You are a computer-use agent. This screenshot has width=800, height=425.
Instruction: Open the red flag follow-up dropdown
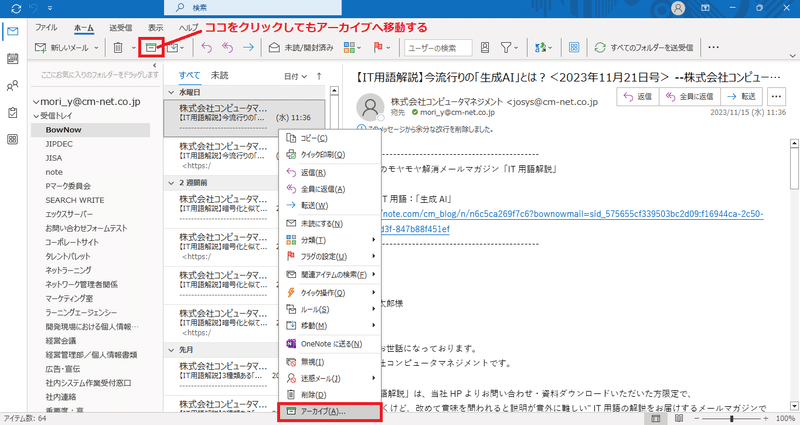click(382, 47)
